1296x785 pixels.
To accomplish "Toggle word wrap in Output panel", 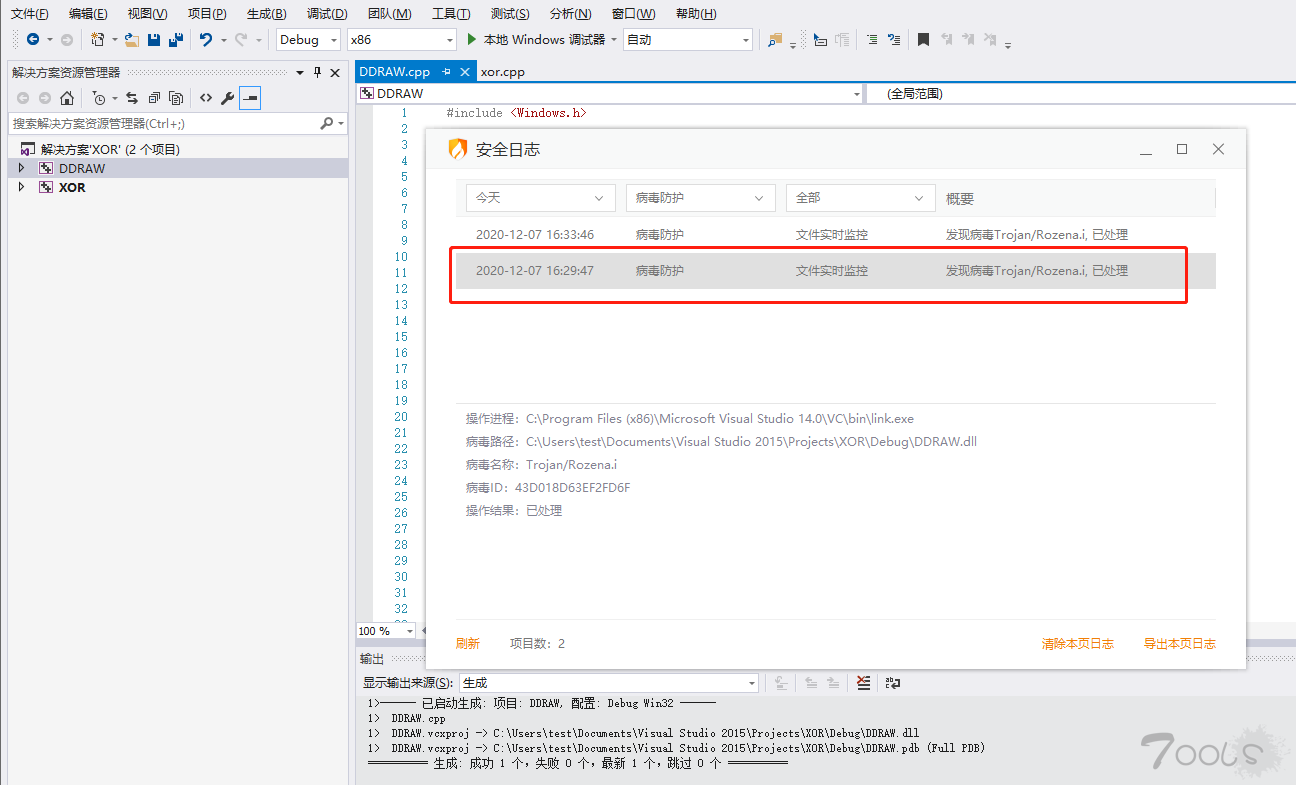I will point(893,683).
